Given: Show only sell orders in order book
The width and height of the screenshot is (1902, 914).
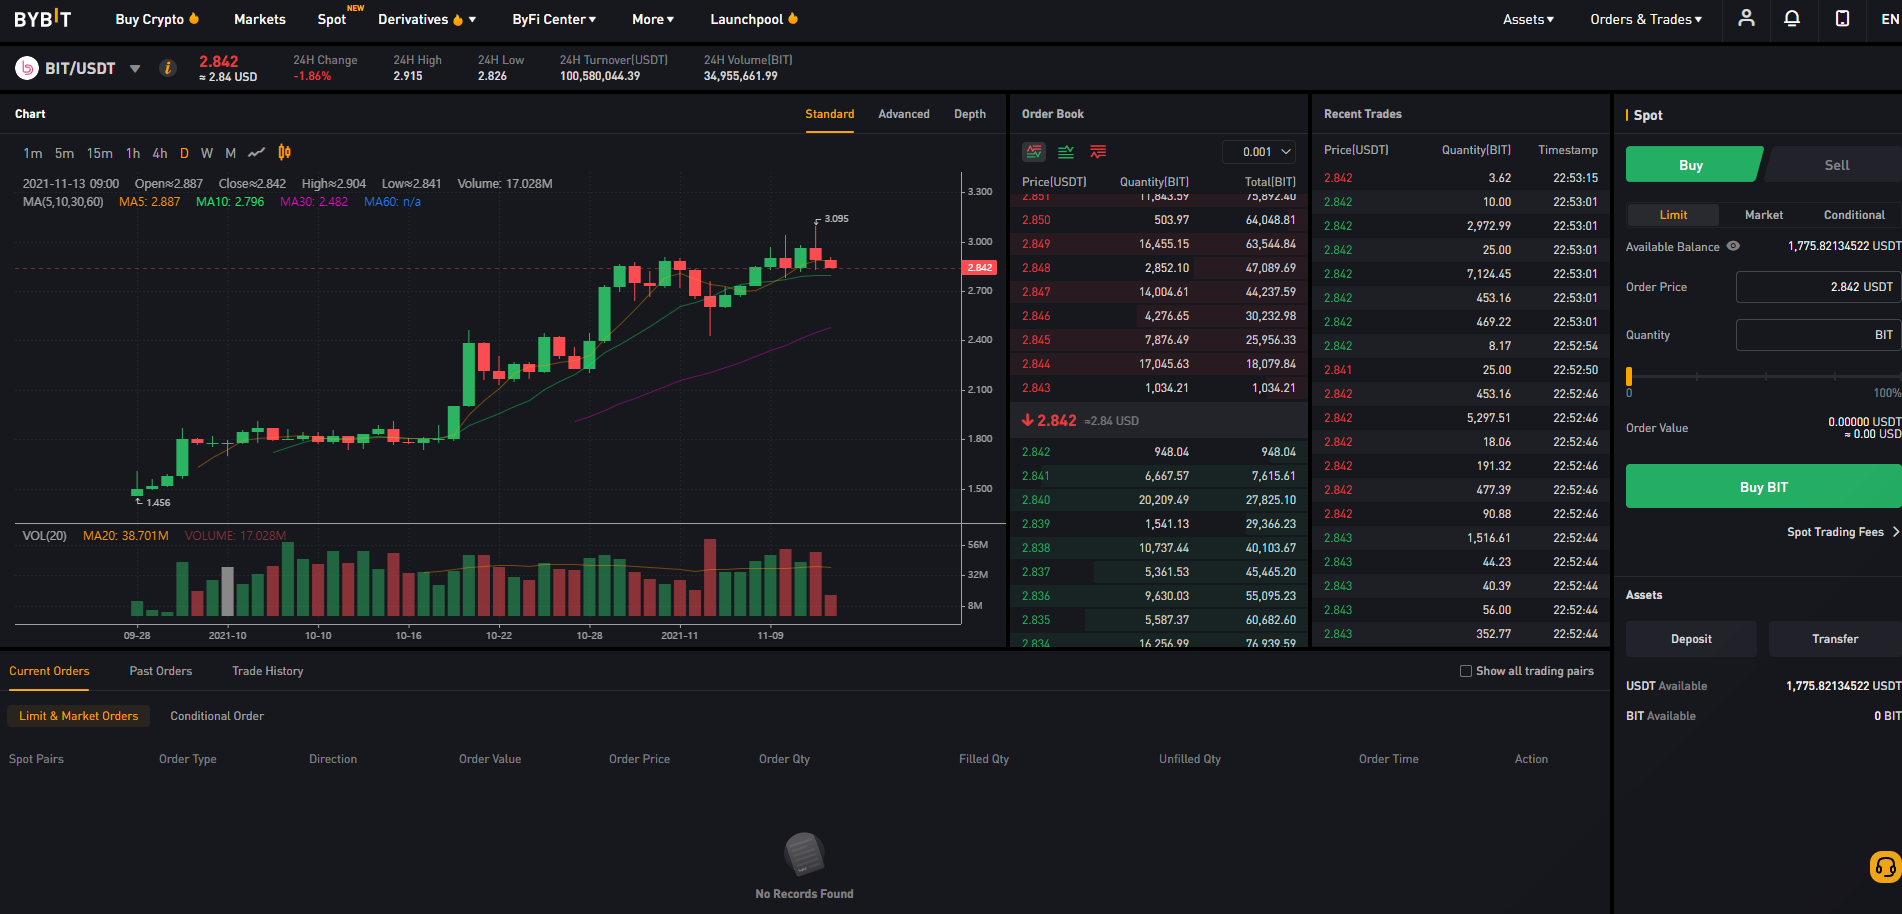Looking at the screenshot, I should (x=1098, y=152).
